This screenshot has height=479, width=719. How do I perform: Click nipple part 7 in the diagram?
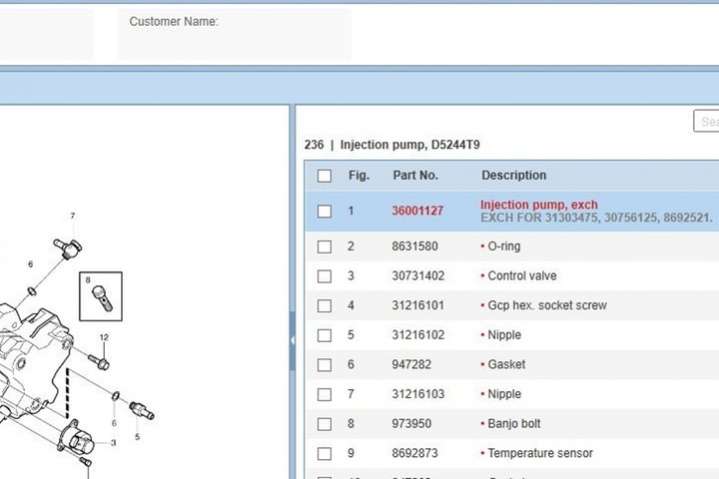click(x=70, y=247)
